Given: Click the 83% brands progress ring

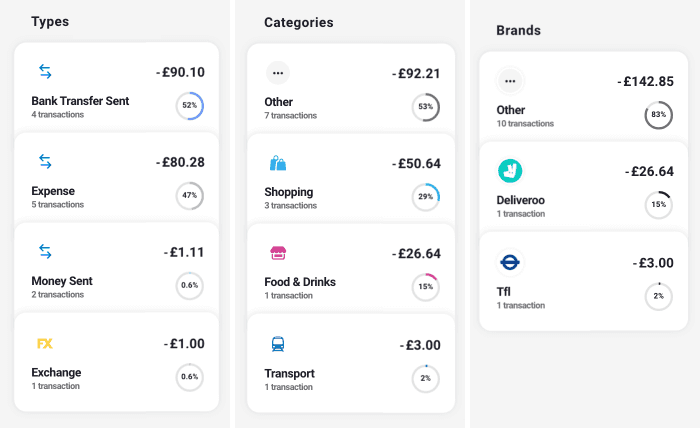Looking at the screenshot, I should pos(658,115).
